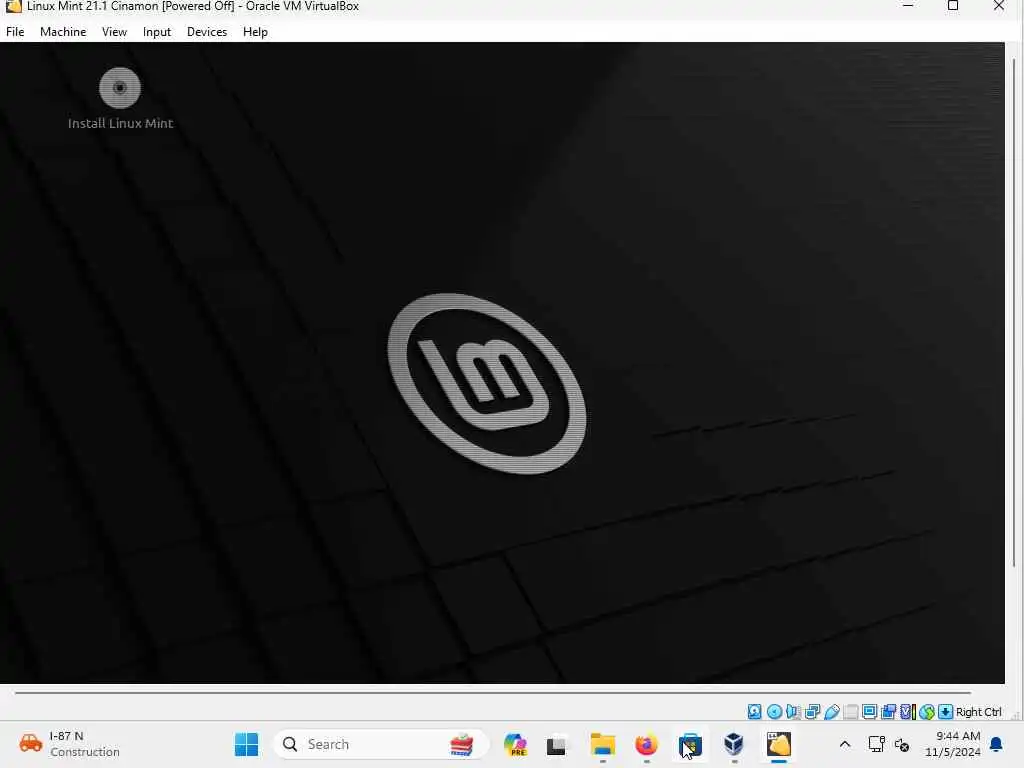Click the recording status icon

888,712
